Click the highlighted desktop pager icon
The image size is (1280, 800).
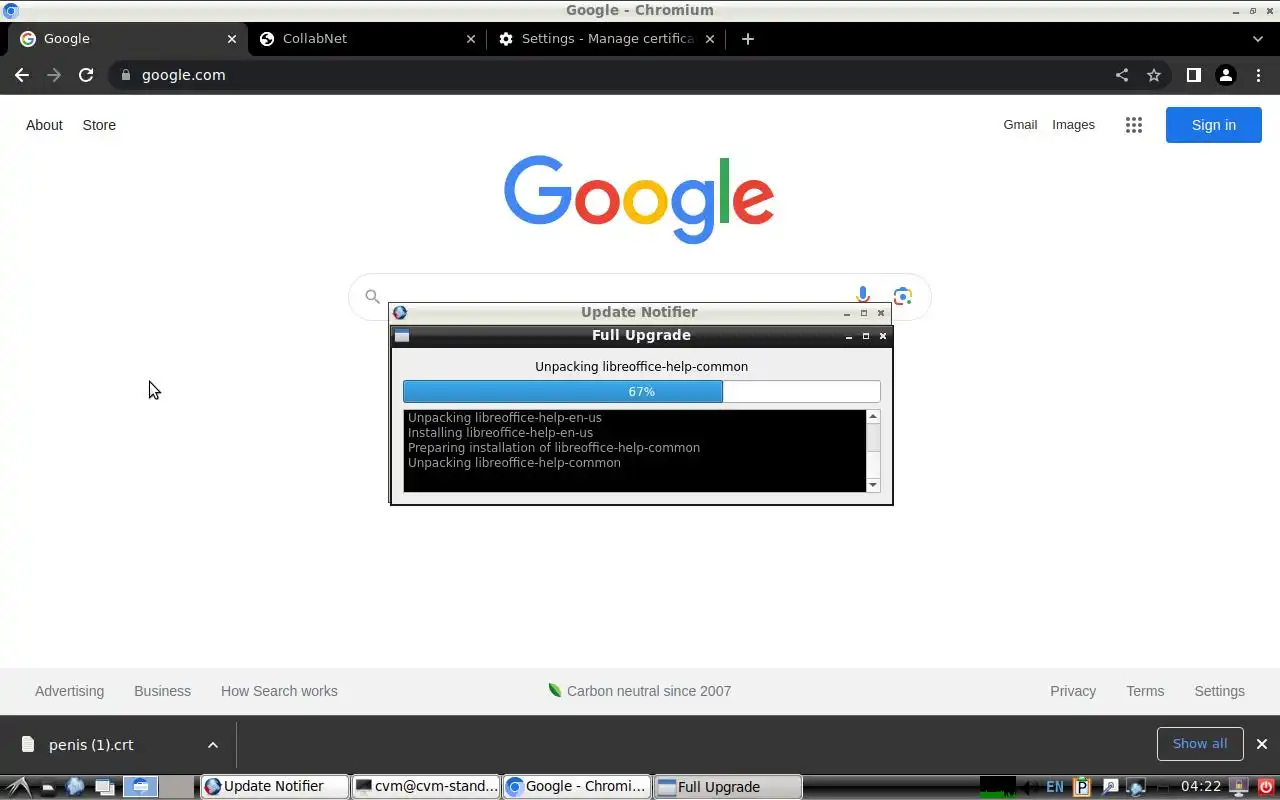(140, 787)
